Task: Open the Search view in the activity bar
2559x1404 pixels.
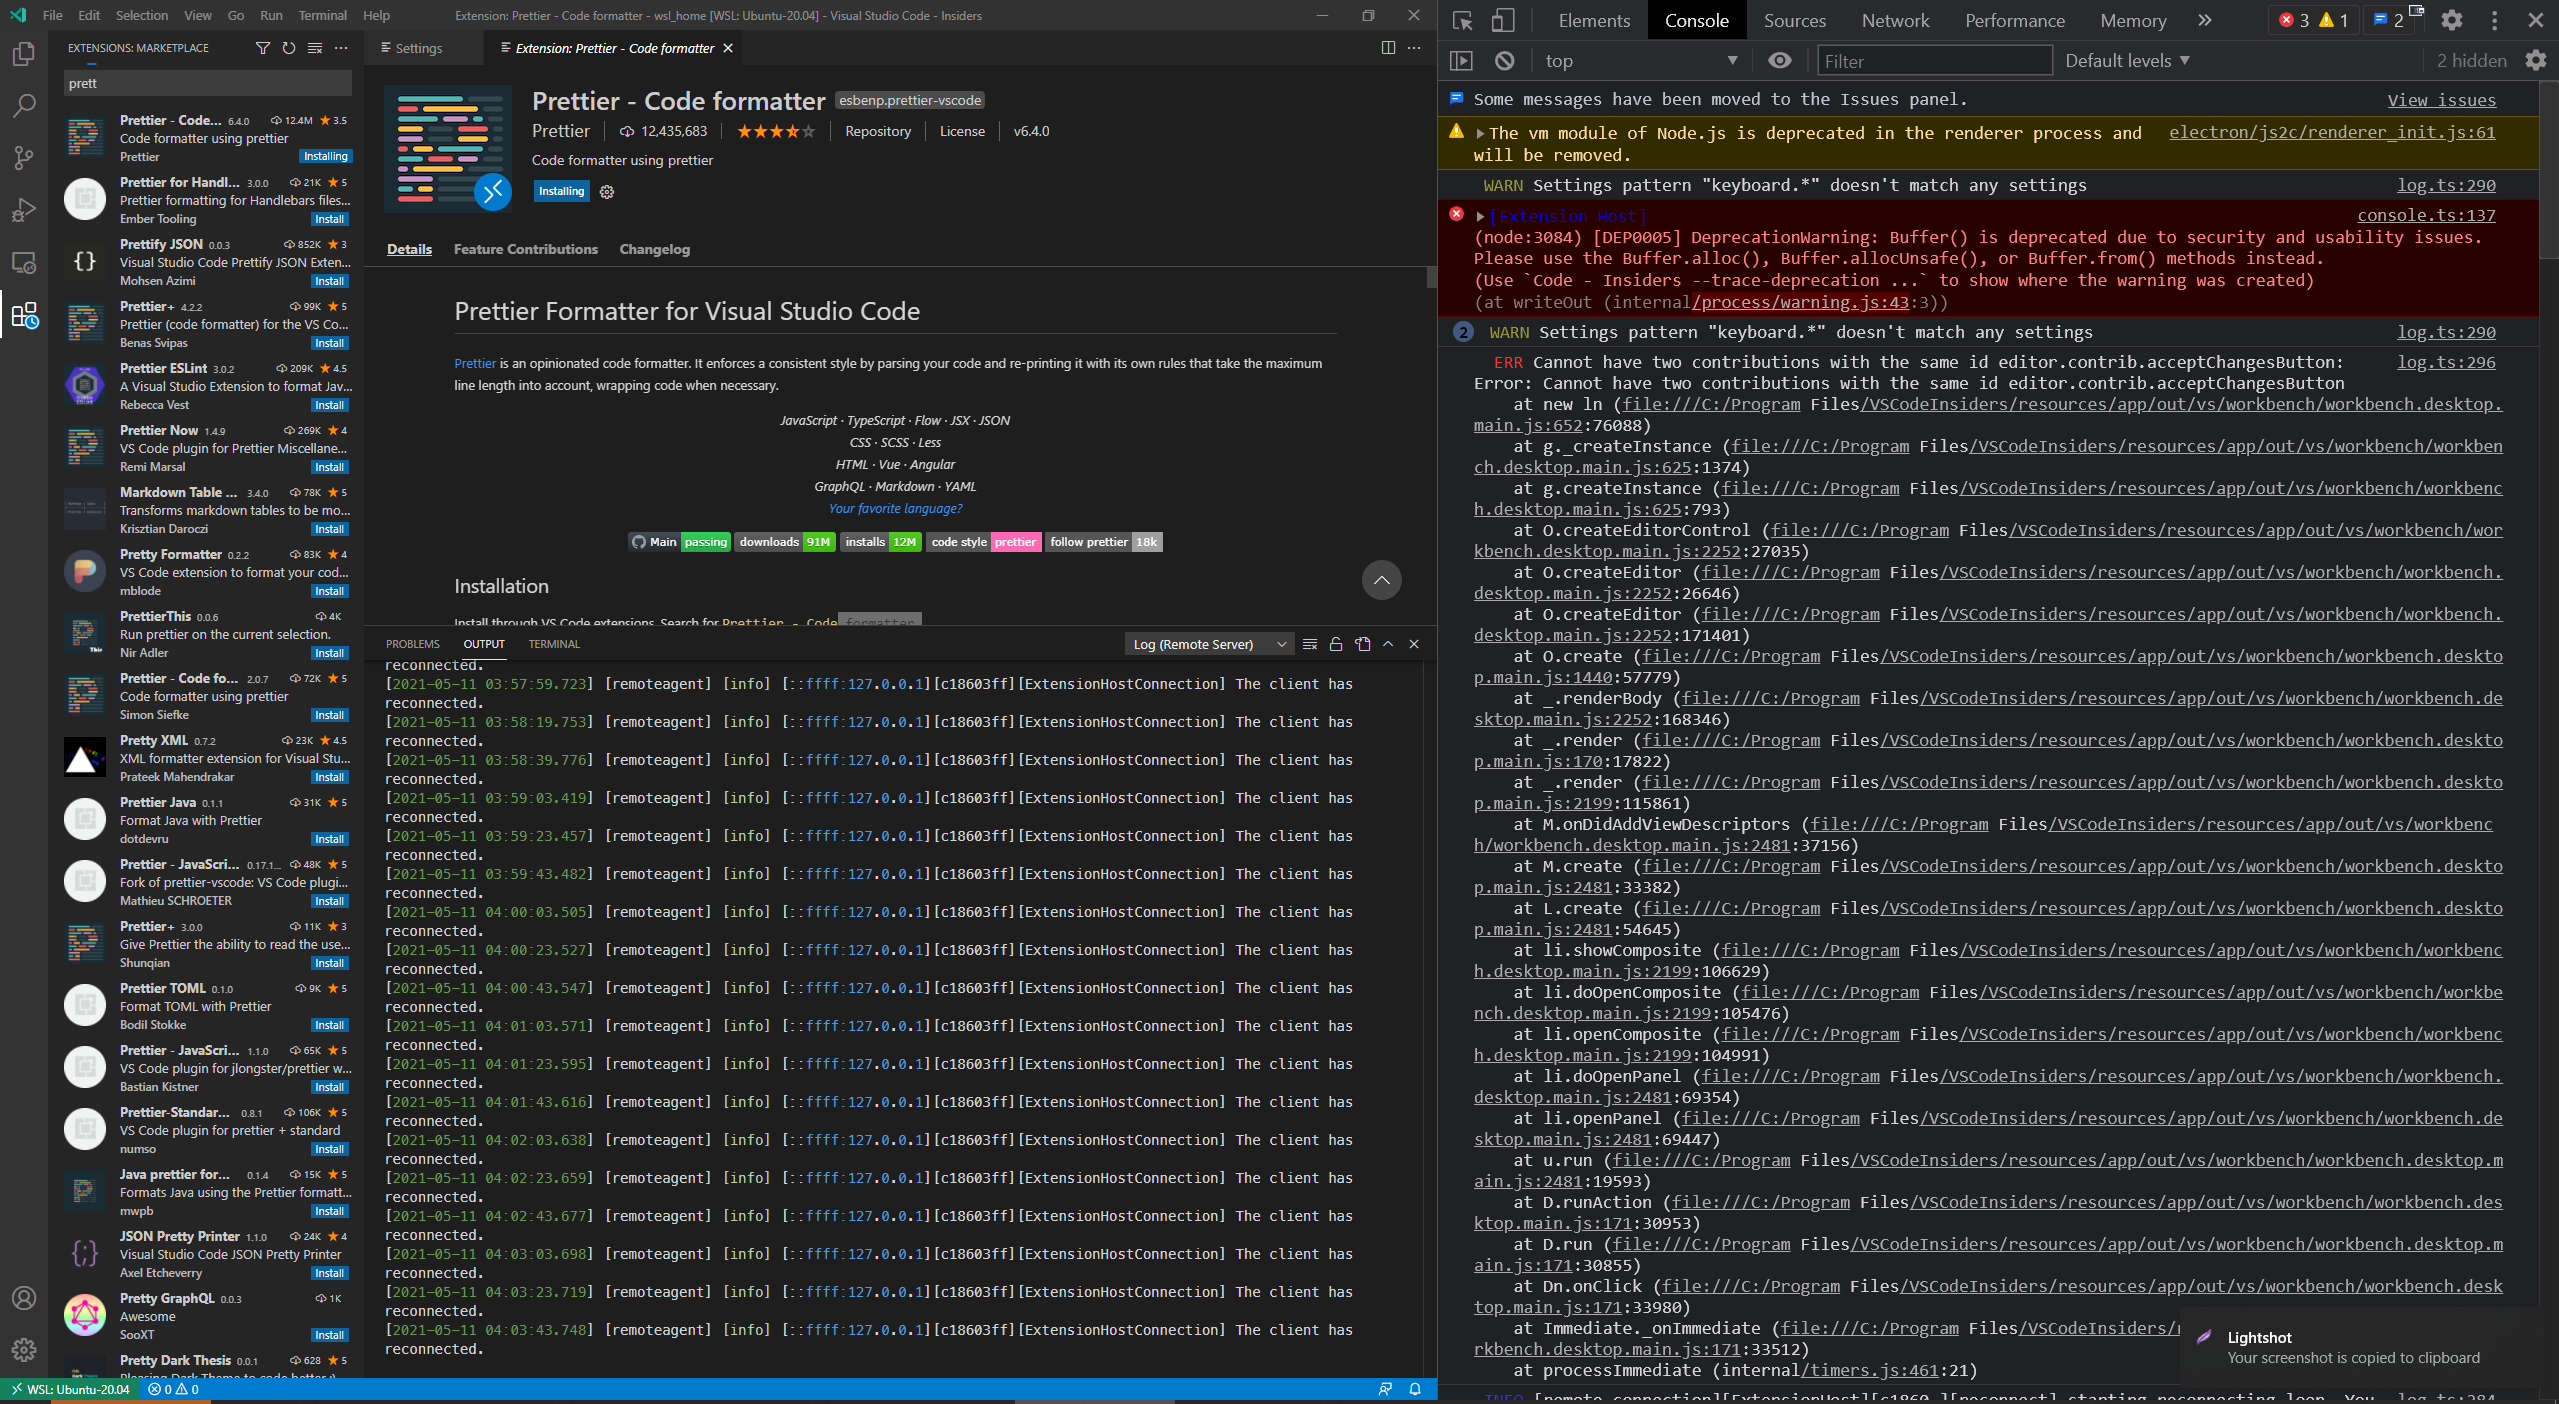Action: [23, 106]
